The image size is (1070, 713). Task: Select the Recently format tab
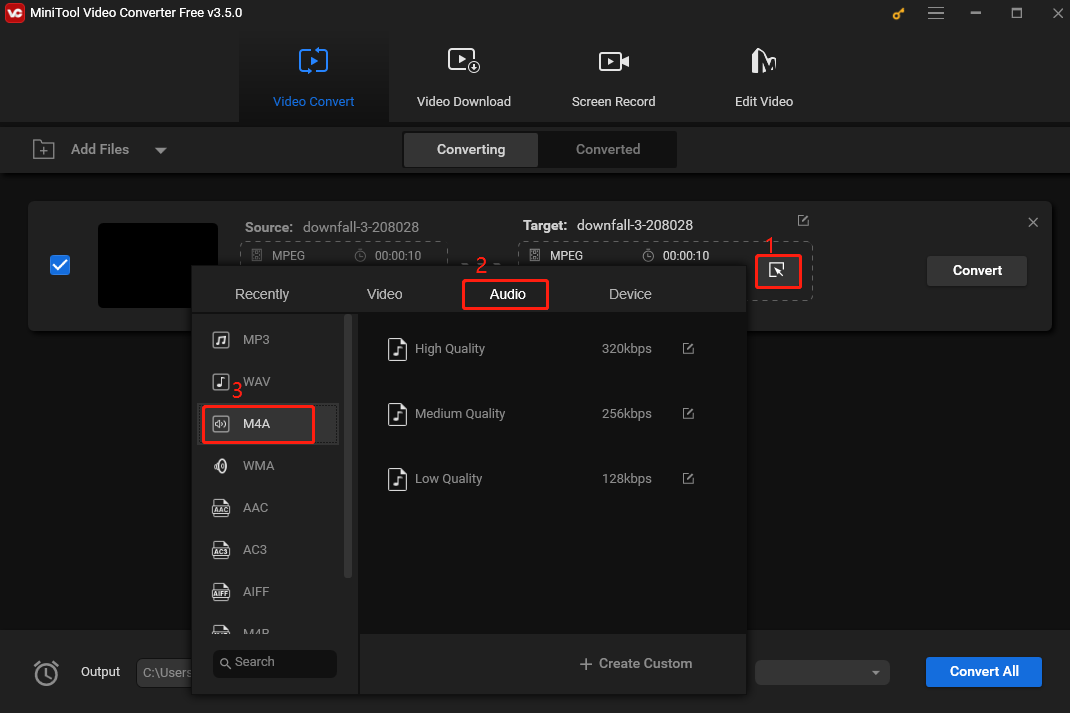click(x=262, y=294)
